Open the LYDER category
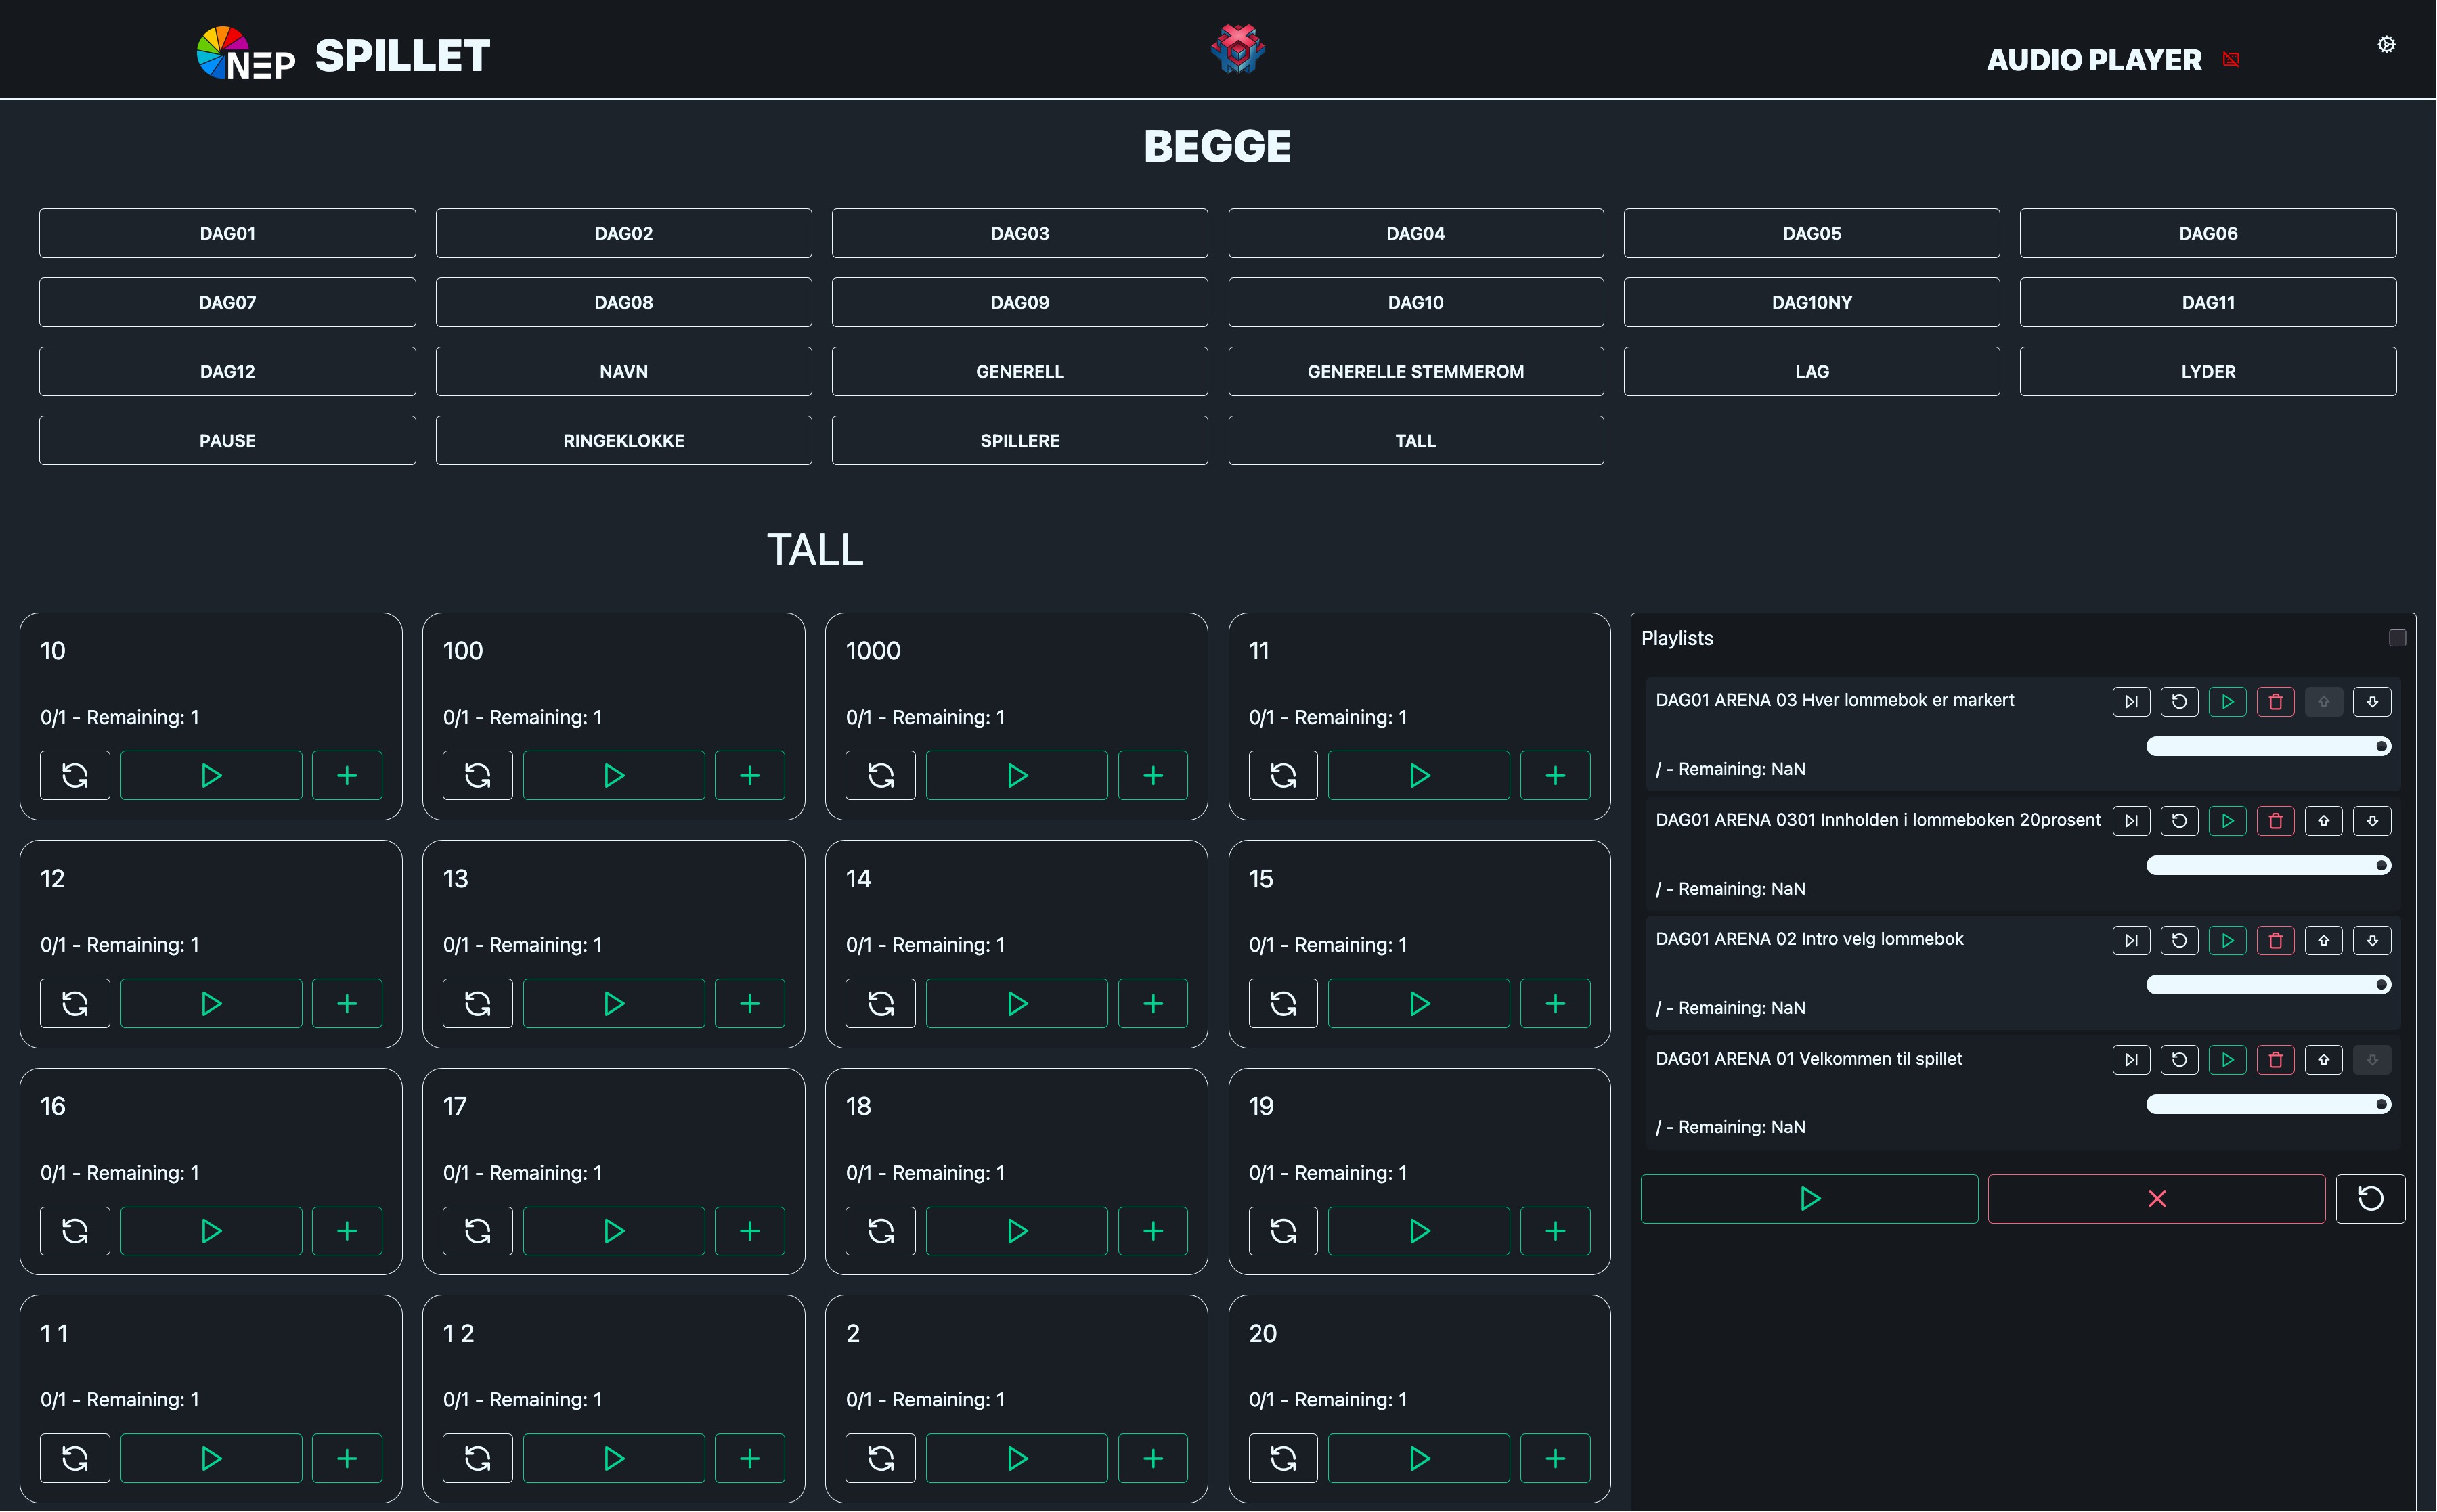 [x=2207, y=371]
